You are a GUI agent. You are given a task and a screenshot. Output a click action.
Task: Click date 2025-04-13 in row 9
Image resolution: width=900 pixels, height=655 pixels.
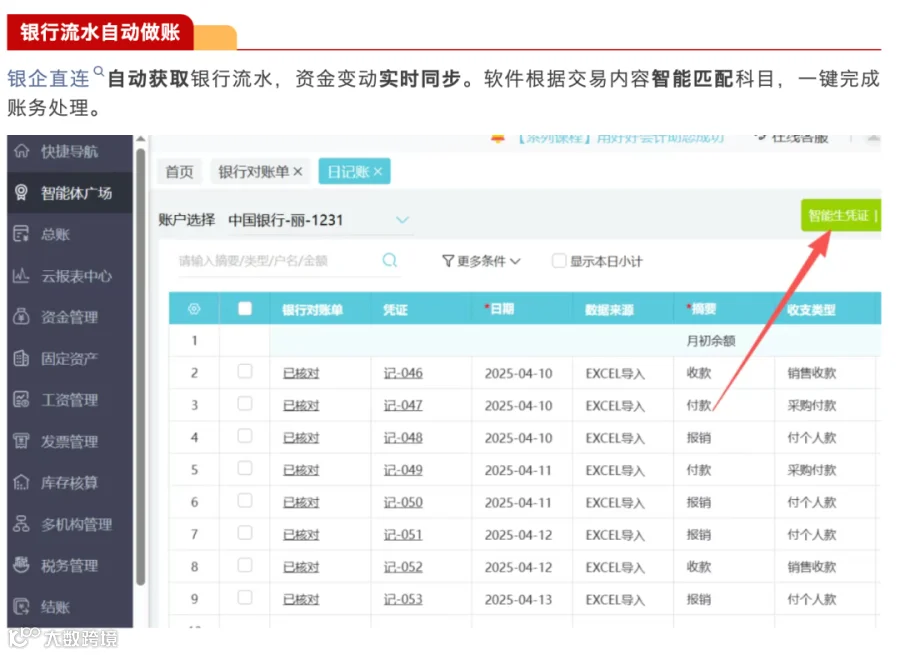click(x=518, y=599)
